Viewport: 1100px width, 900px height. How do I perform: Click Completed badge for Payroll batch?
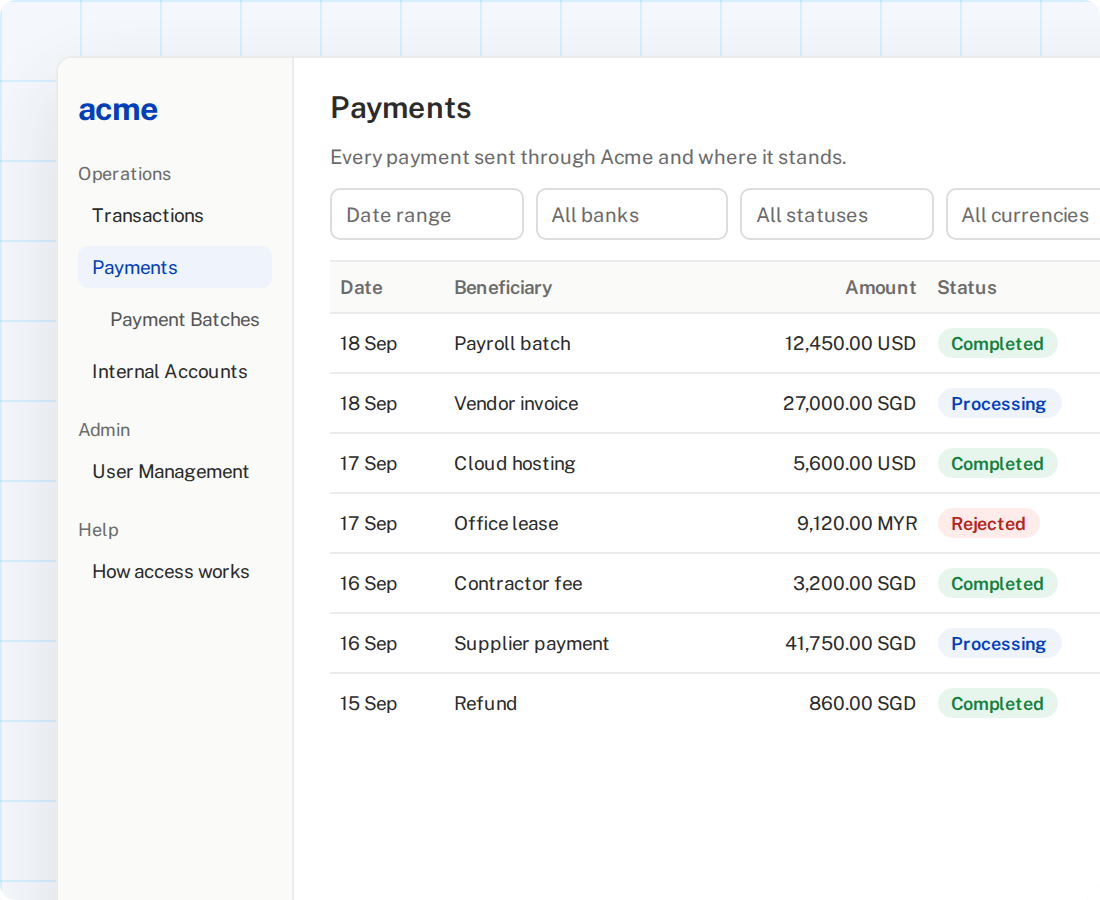[997, 344]
